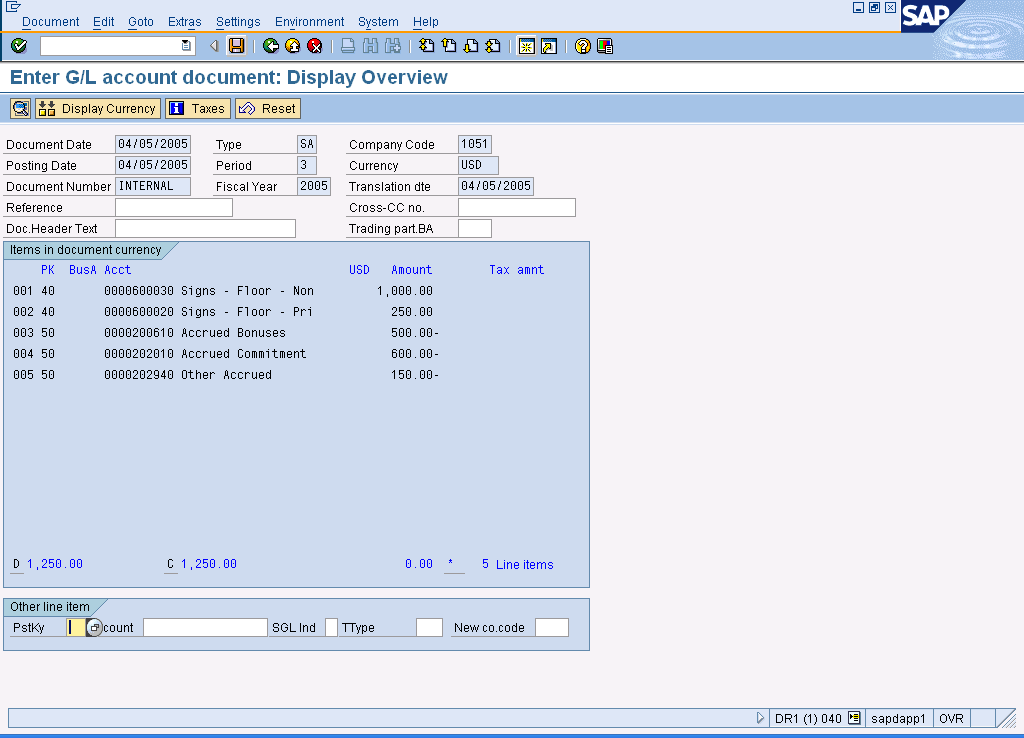Click the green checkmark Enter icon
Viewport: 1024px width, 738px height.
coord(19,46)
